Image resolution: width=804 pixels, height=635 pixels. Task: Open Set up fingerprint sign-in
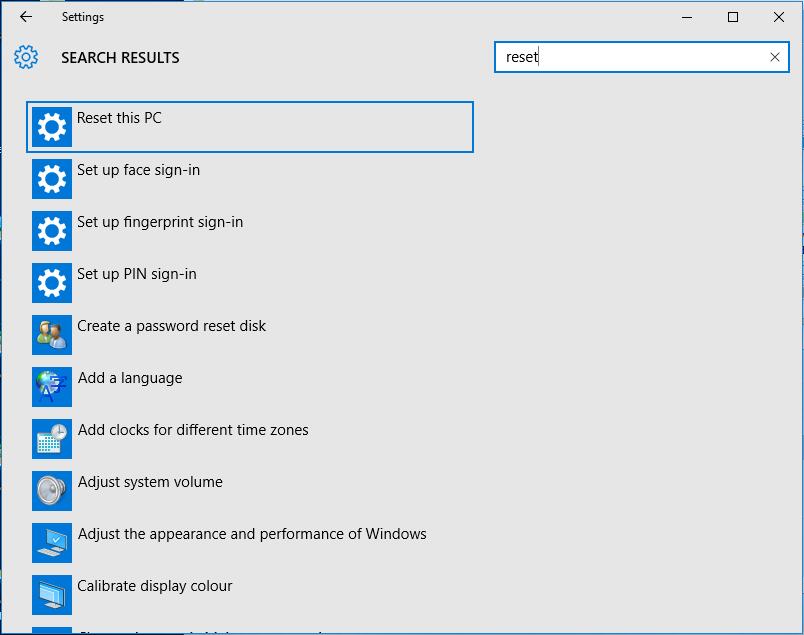coord(250,231)
